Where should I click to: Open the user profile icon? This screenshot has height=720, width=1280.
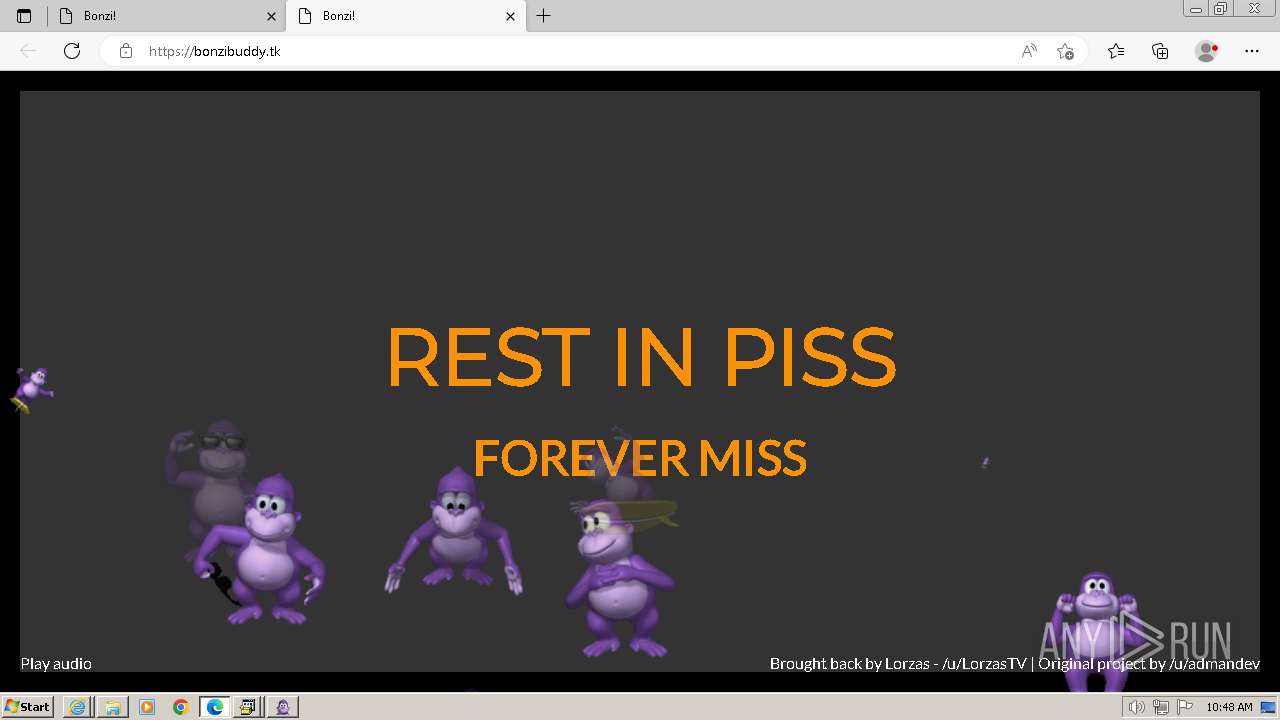click(x=1206, y=51)
